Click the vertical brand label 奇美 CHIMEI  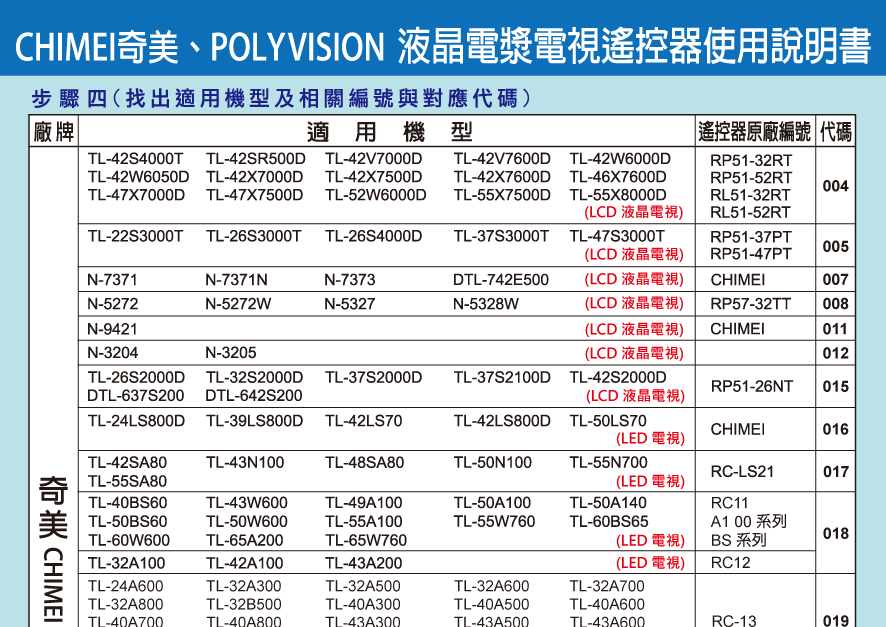[x=53, y=548]
